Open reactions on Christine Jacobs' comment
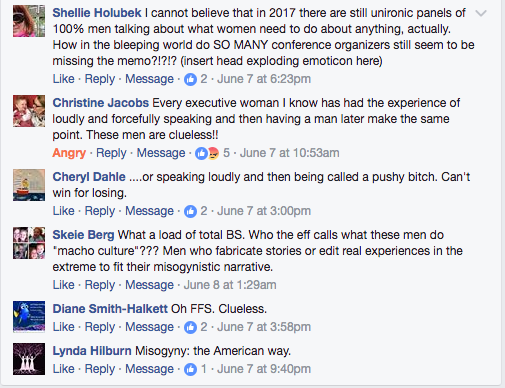 click(207, 153)
